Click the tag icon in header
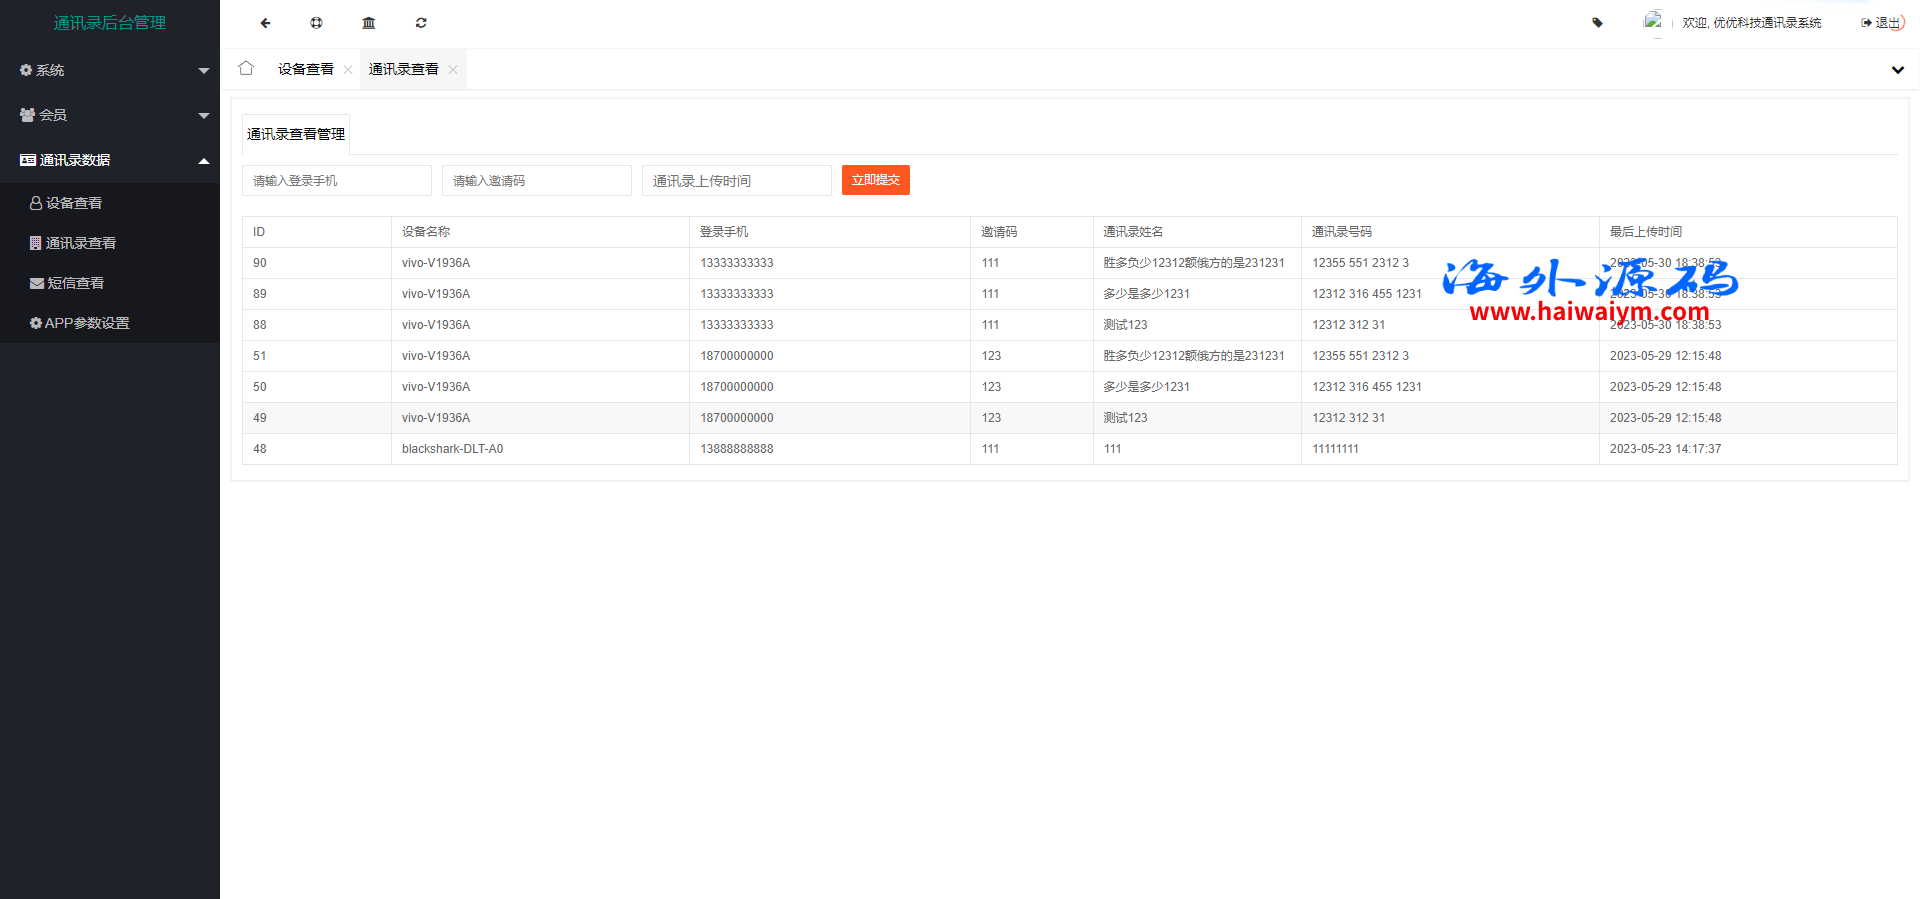 click(1597, 23)
